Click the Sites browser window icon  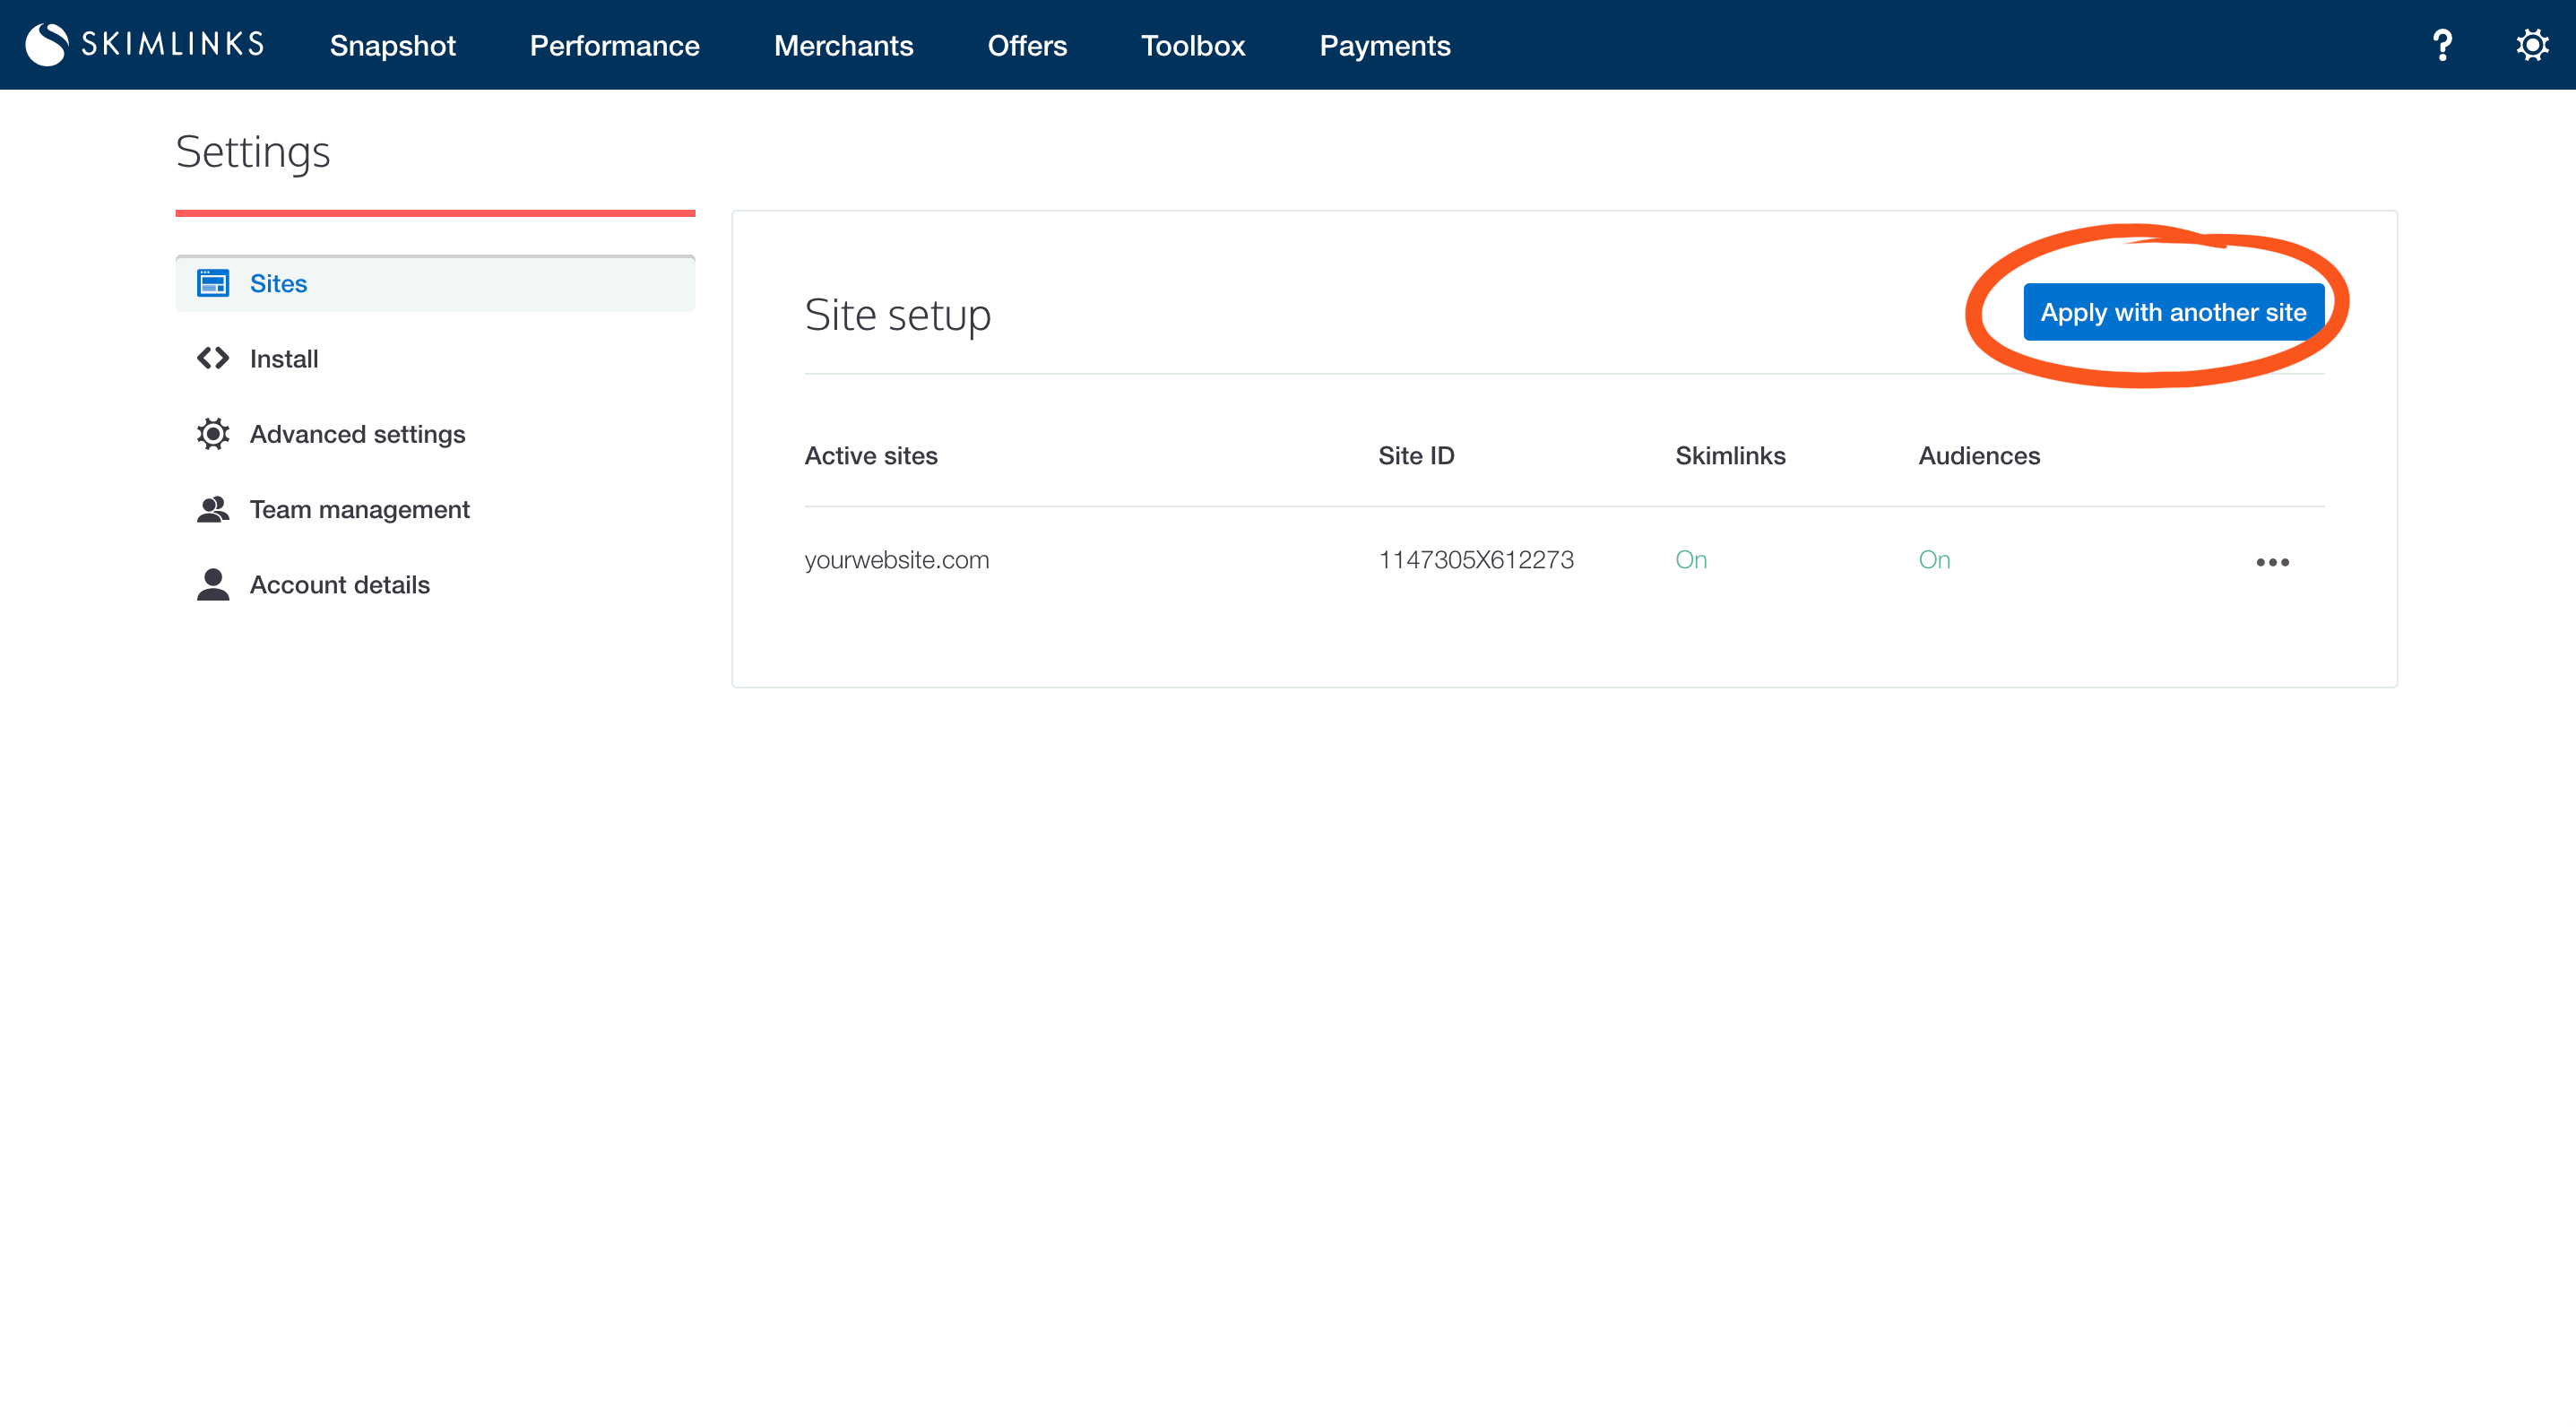click(x=213, y=283)
